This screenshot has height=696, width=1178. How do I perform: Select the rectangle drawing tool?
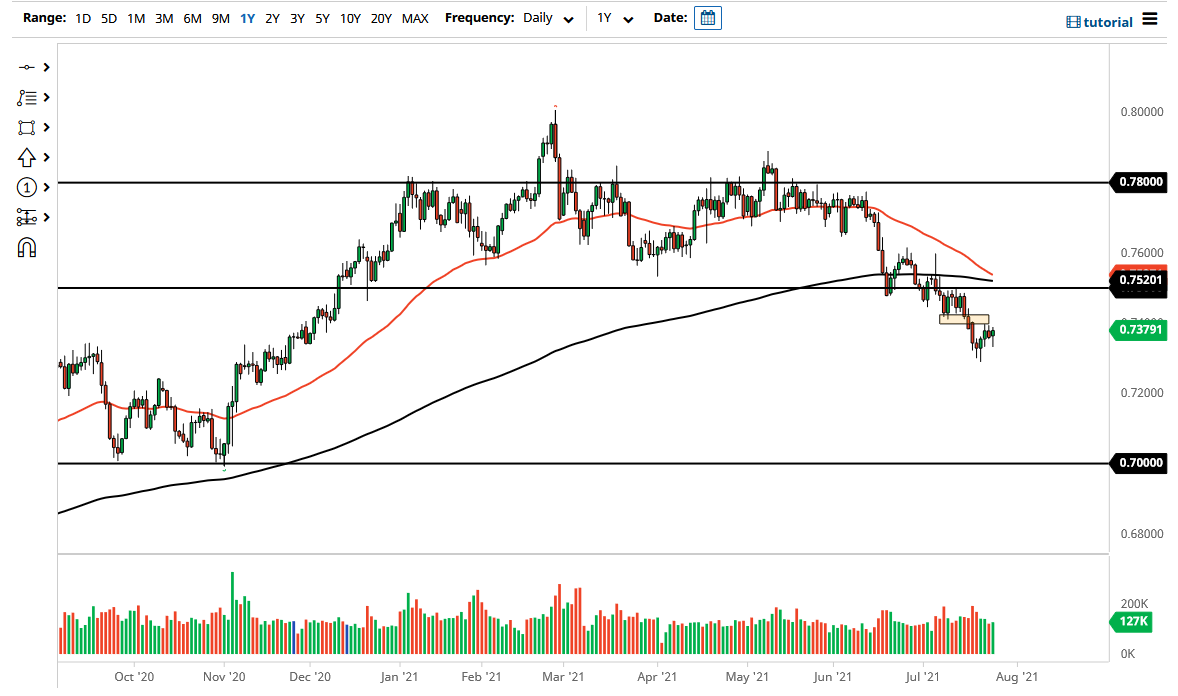[x=25, y=127]
